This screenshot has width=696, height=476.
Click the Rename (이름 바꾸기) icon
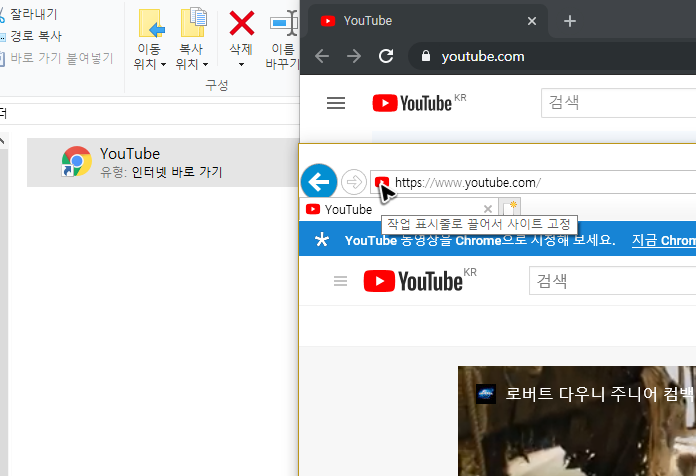point(284,23)
